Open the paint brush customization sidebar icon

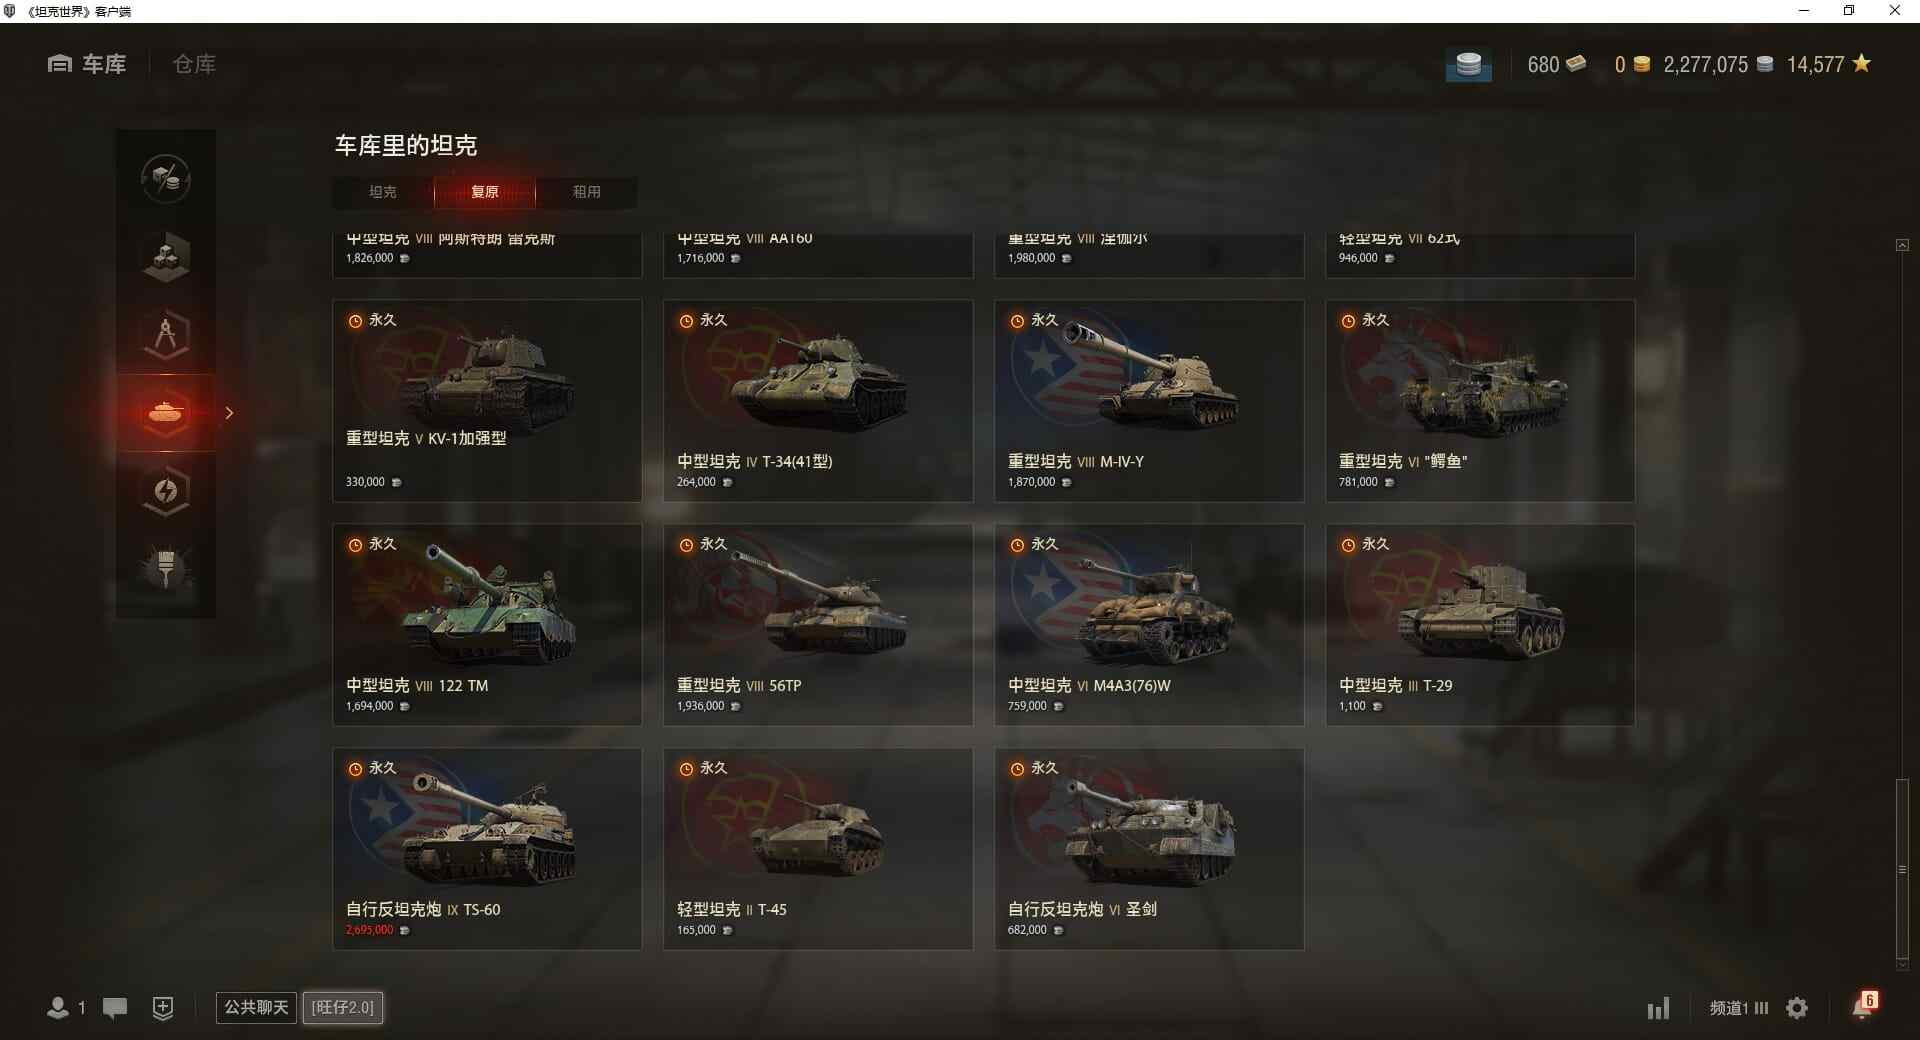166,568
